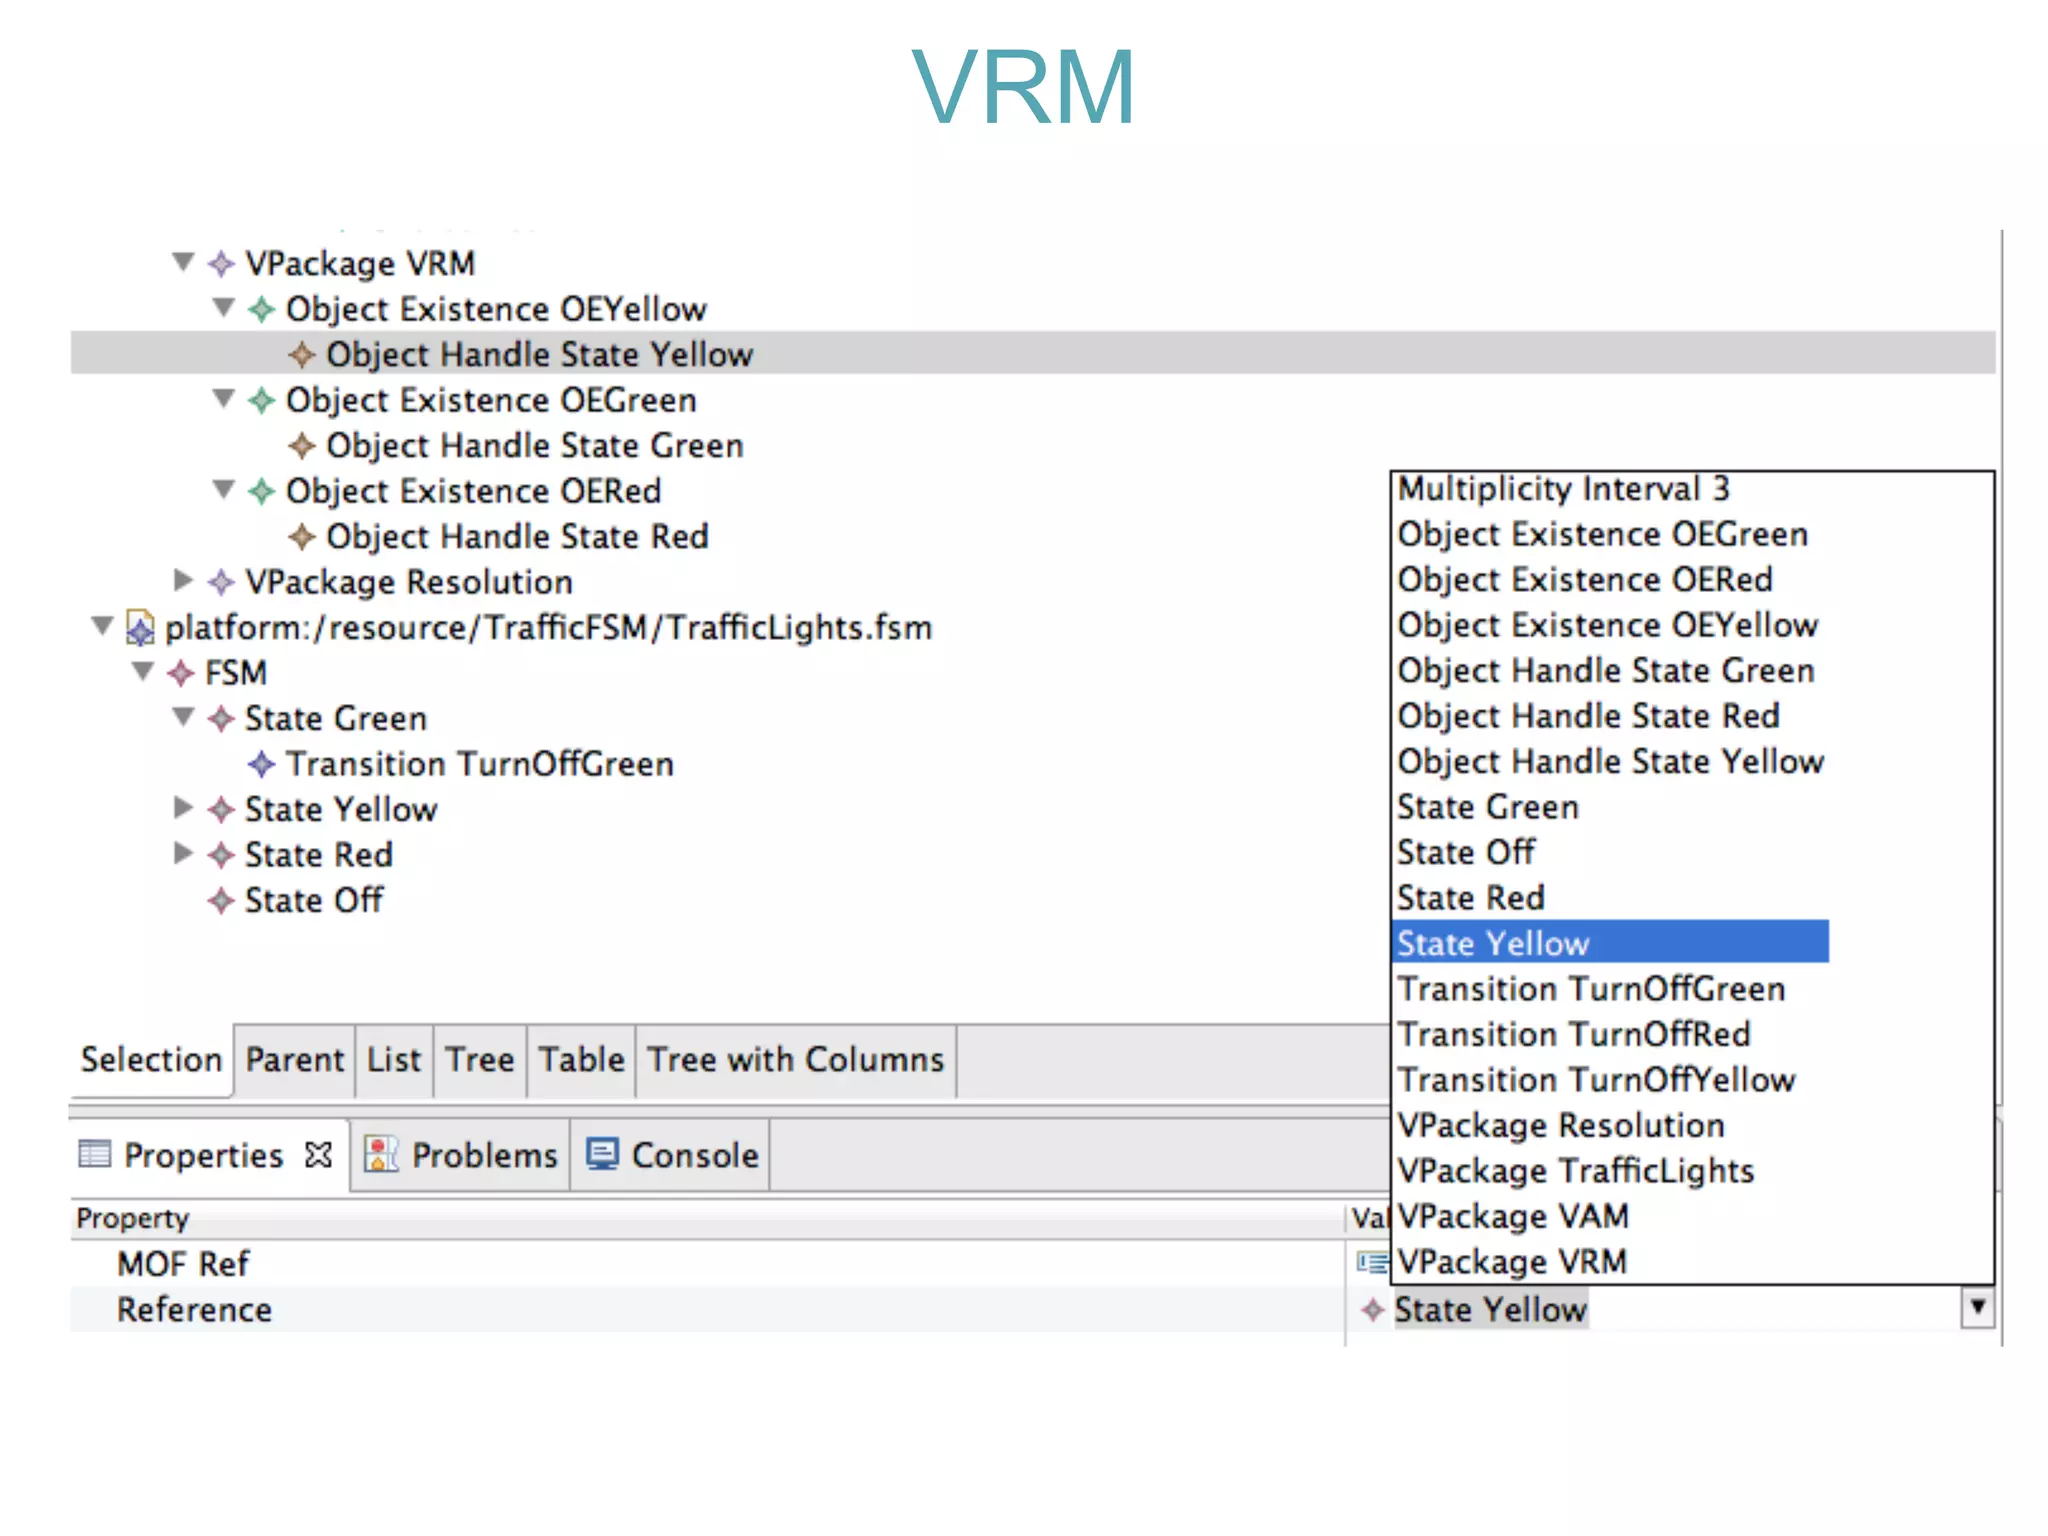The image size is (2048, 1536).
Task: Switch to the Table tab
Action: (581, 1060)
